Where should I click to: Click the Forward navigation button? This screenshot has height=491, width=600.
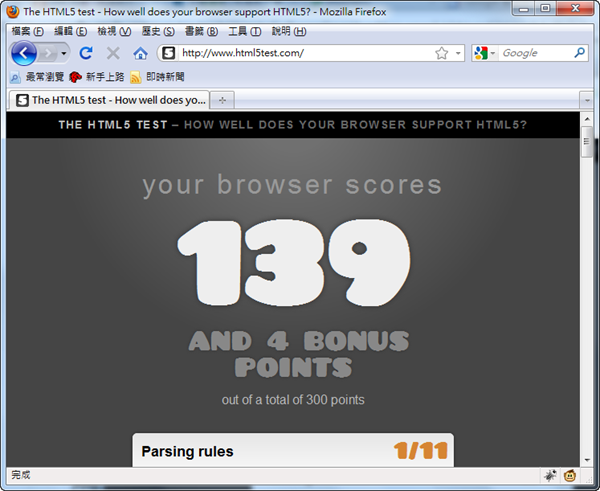tap(49, 53)
